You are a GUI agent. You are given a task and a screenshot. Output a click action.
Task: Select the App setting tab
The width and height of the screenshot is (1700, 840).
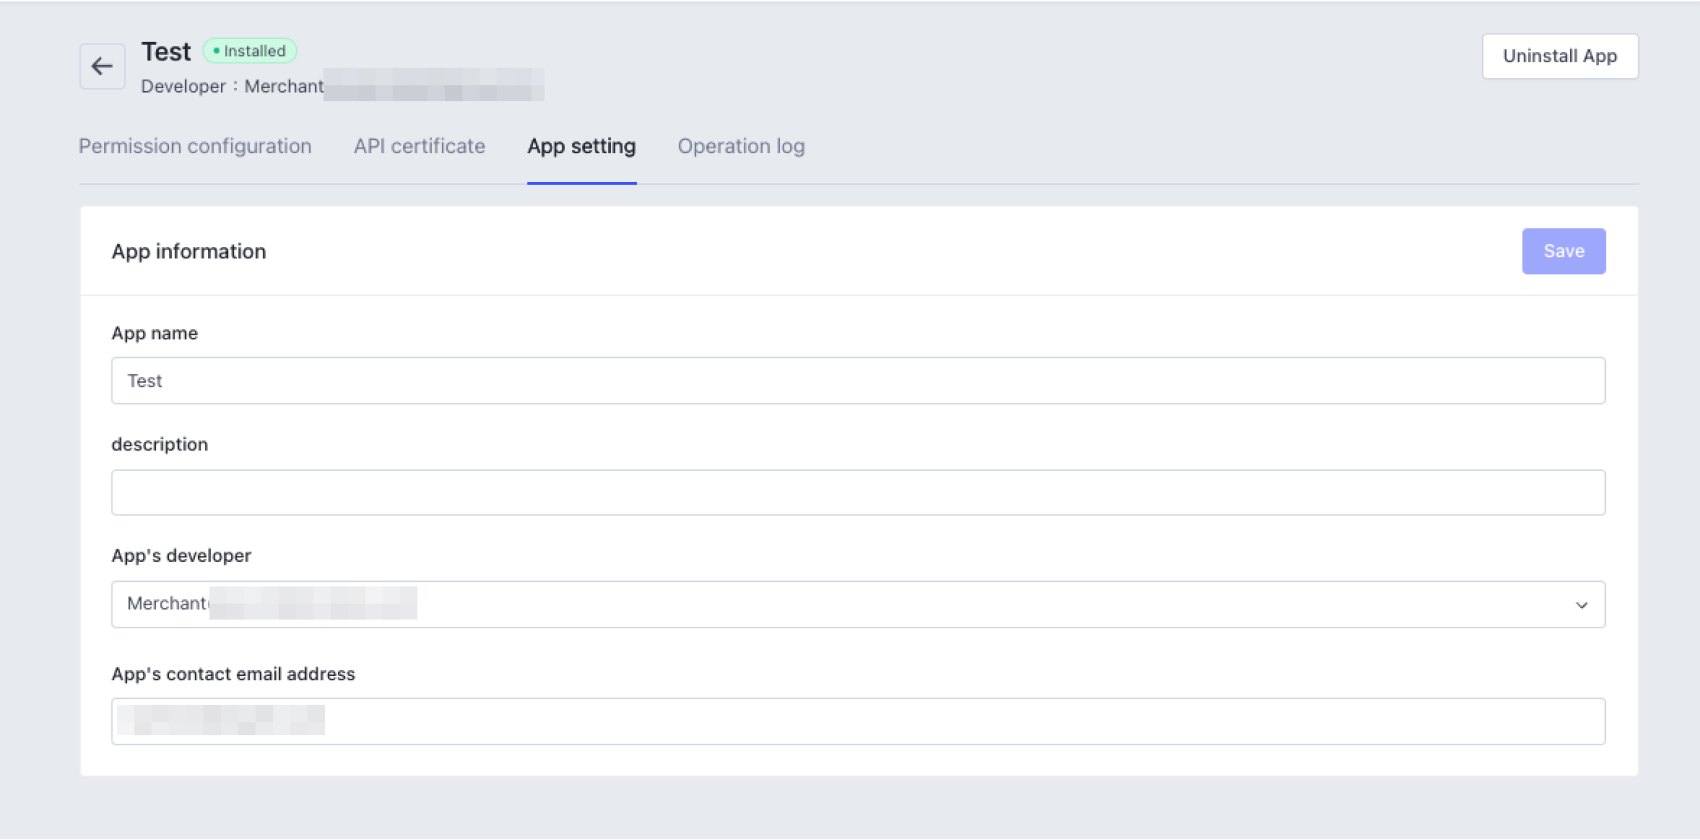(x=581, y=146)
